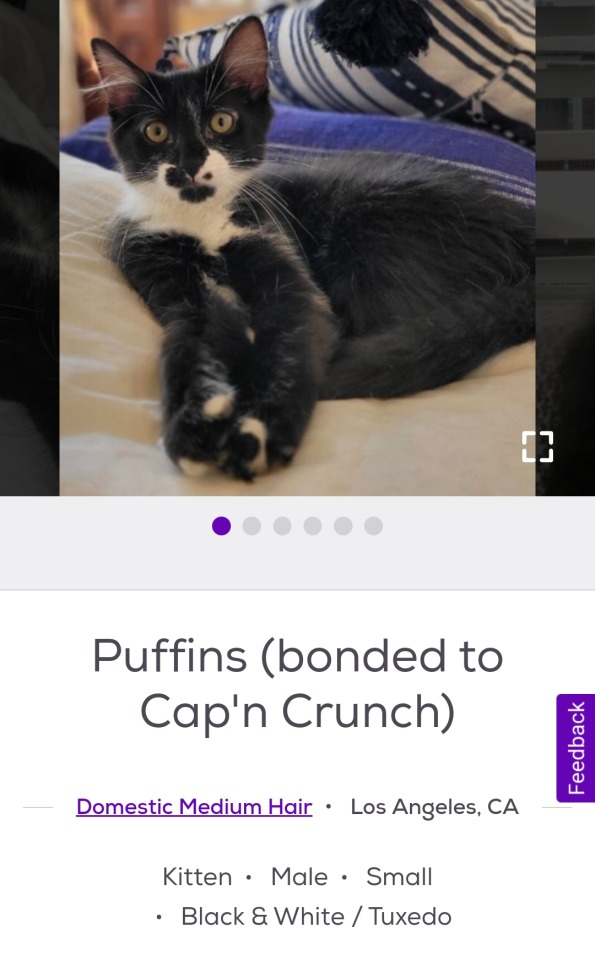Click the word Puffins in the heading
Screen dimensions: 595x960
click(170, 656)
